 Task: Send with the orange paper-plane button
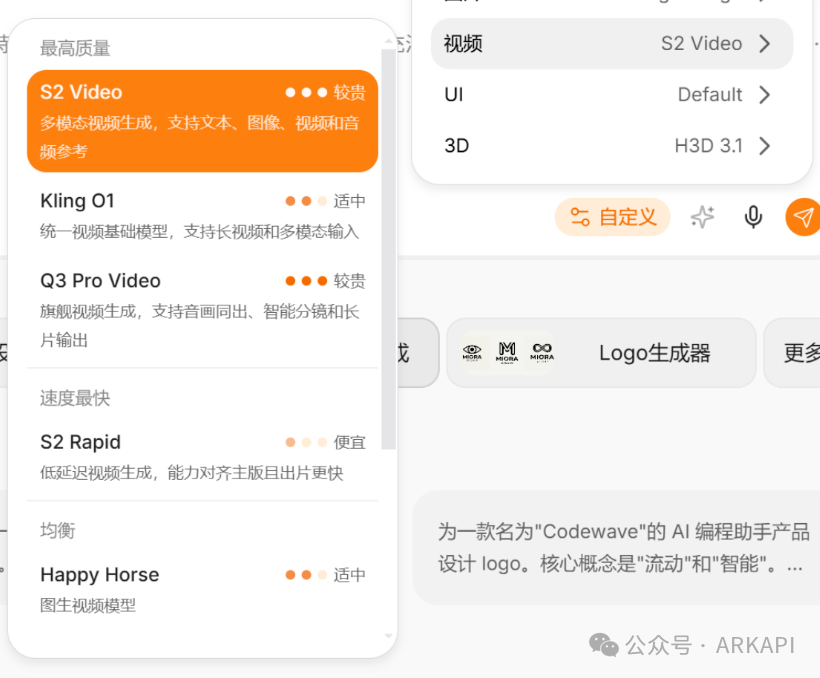[x=803, y=217]
